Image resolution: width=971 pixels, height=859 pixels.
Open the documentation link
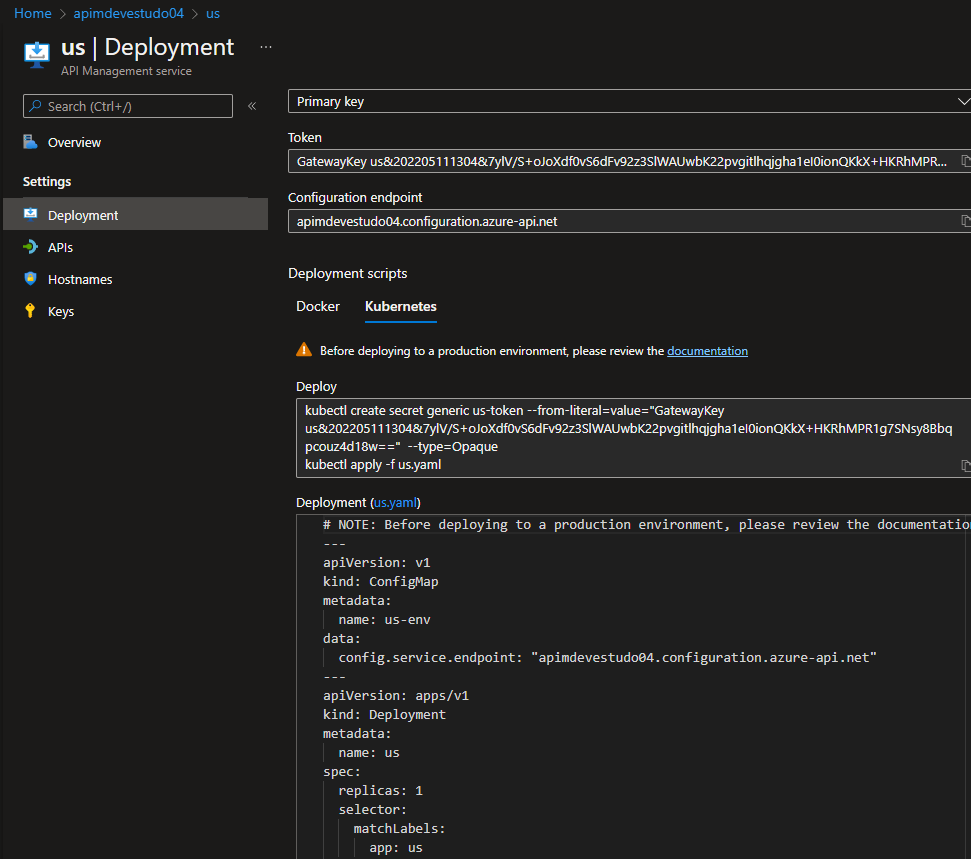707,351
